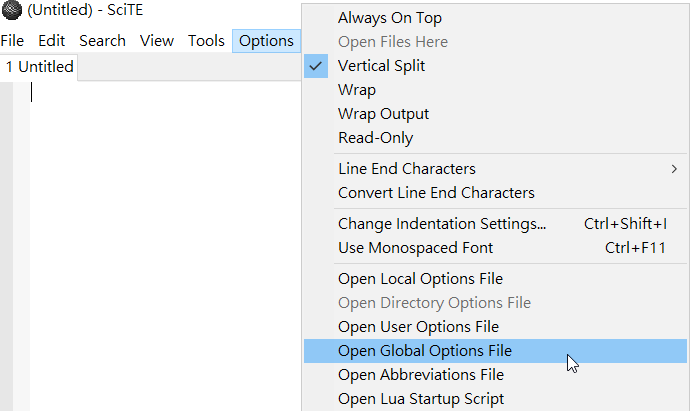Select Change Indentation Settings...
This screenshot has width=690, height=411.
pyautogui.click(x=495, y=224)
